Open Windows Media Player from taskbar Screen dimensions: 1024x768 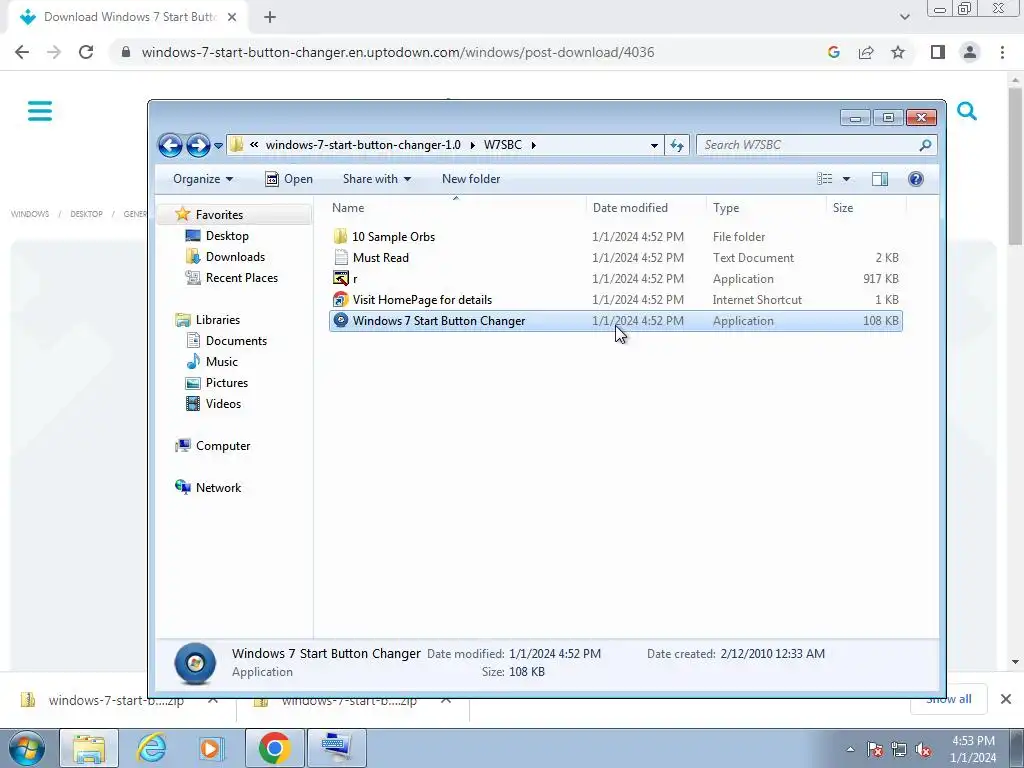[x=212, y=748]
